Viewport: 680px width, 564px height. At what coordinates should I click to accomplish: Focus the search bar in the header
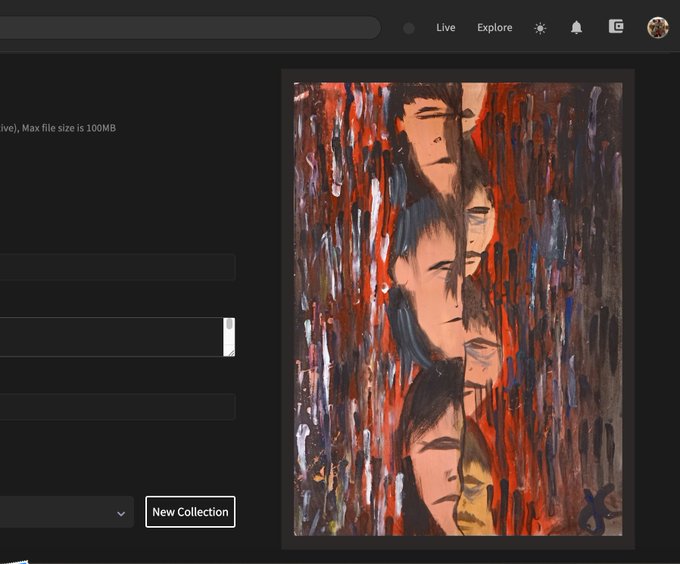[190, 28]
